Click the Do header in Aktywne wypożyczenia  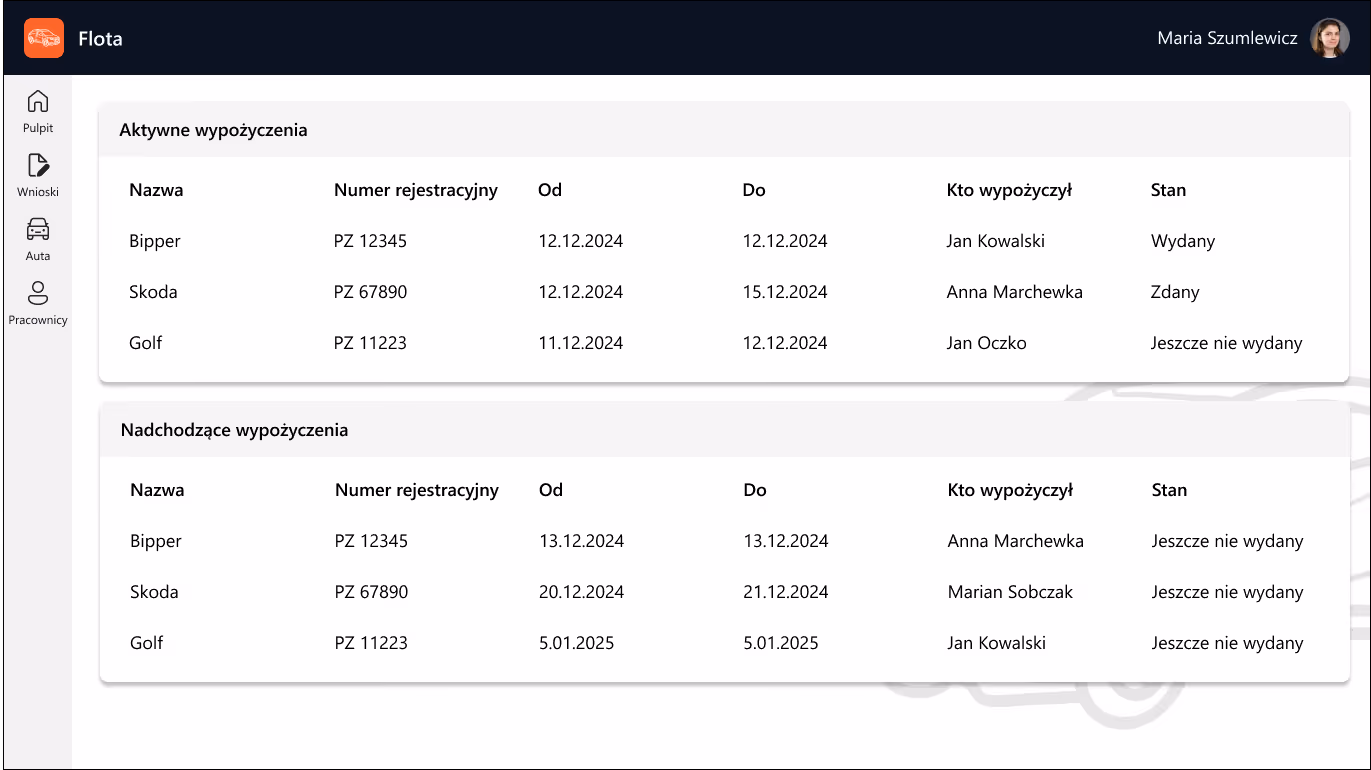point(754,190)
